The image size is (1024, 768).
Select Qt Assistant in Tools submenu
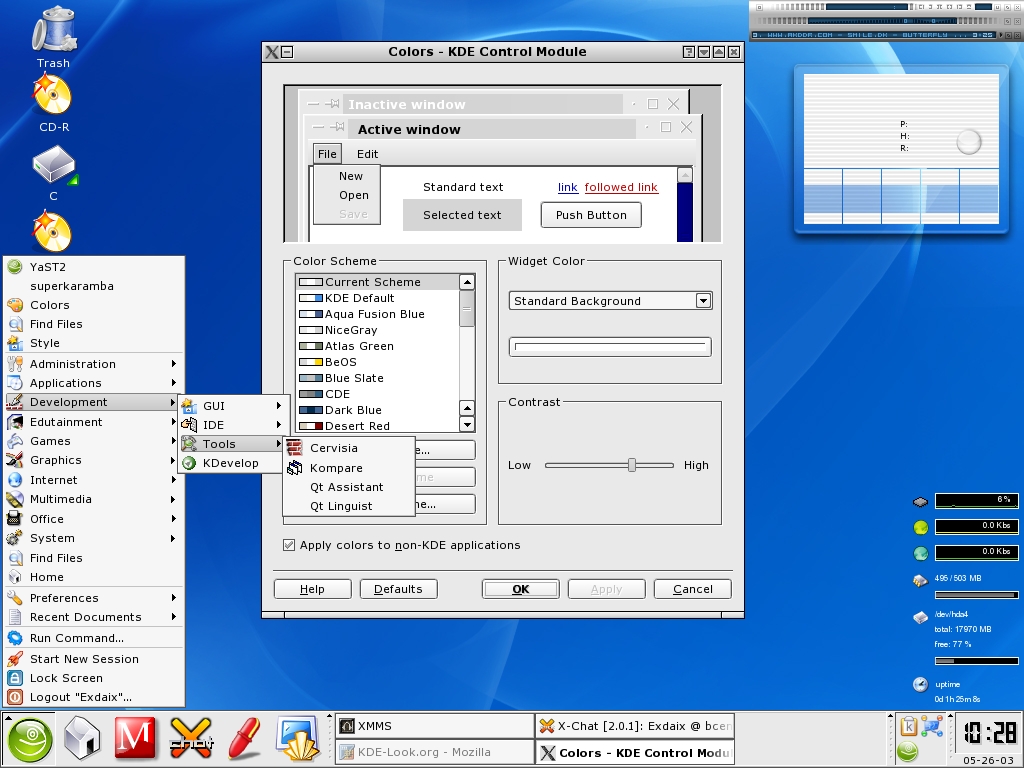click(349, 487)
